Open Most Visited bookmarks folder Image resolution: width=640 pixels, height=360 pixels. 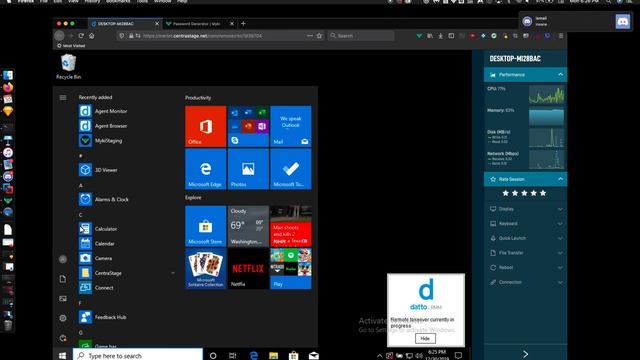[71, 46]
